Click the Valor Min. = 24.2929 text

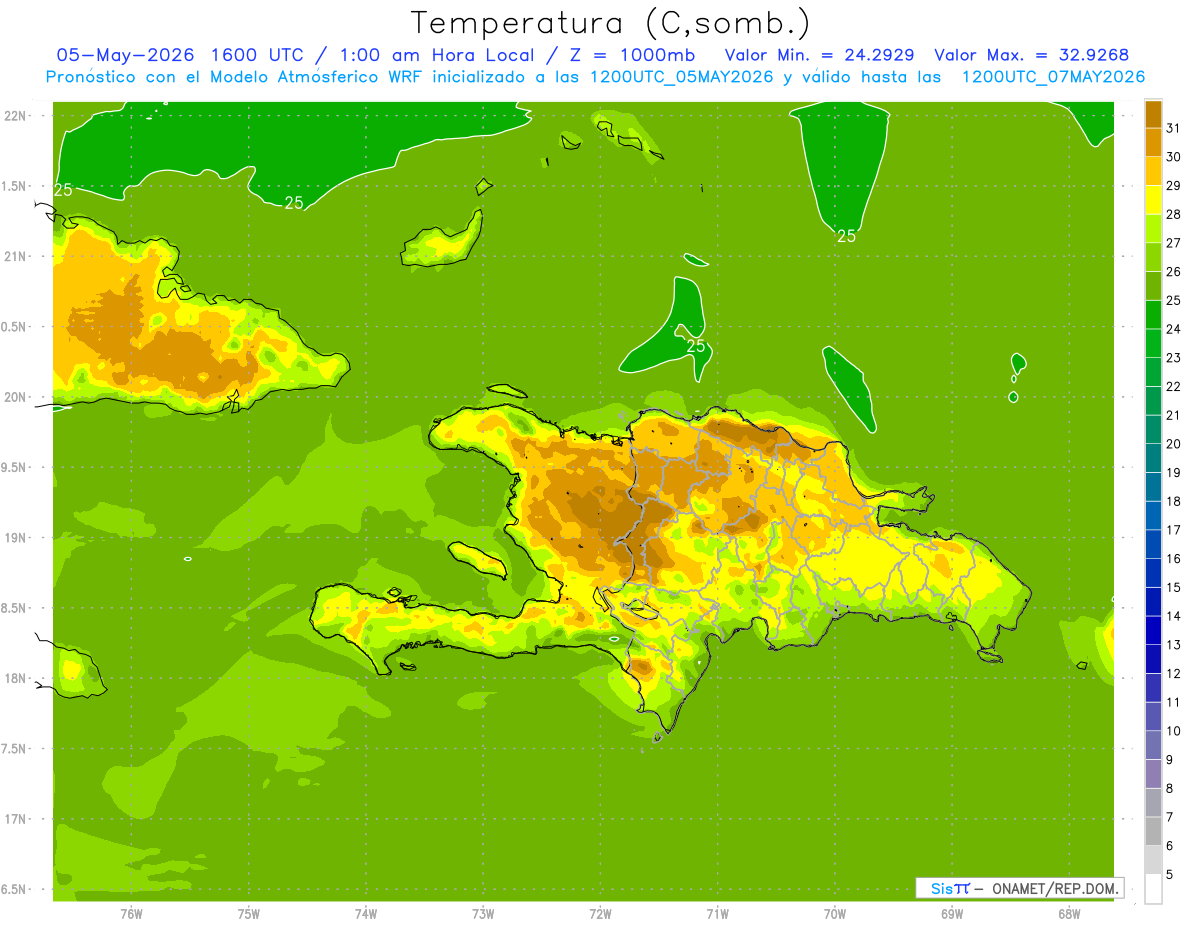click(820, 55)
